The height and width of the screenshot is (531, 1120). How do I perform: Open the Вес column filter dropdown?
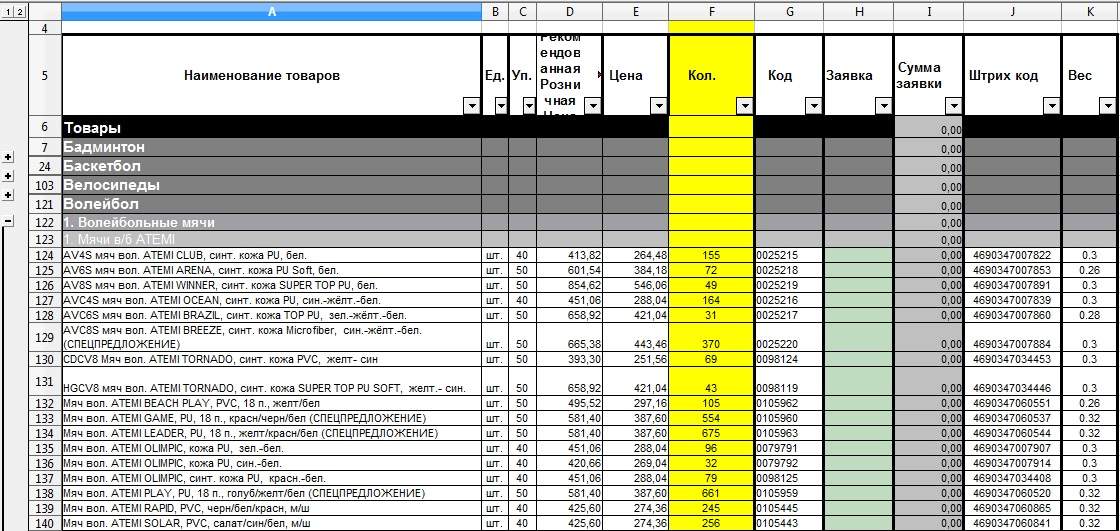pos(1109,106)
